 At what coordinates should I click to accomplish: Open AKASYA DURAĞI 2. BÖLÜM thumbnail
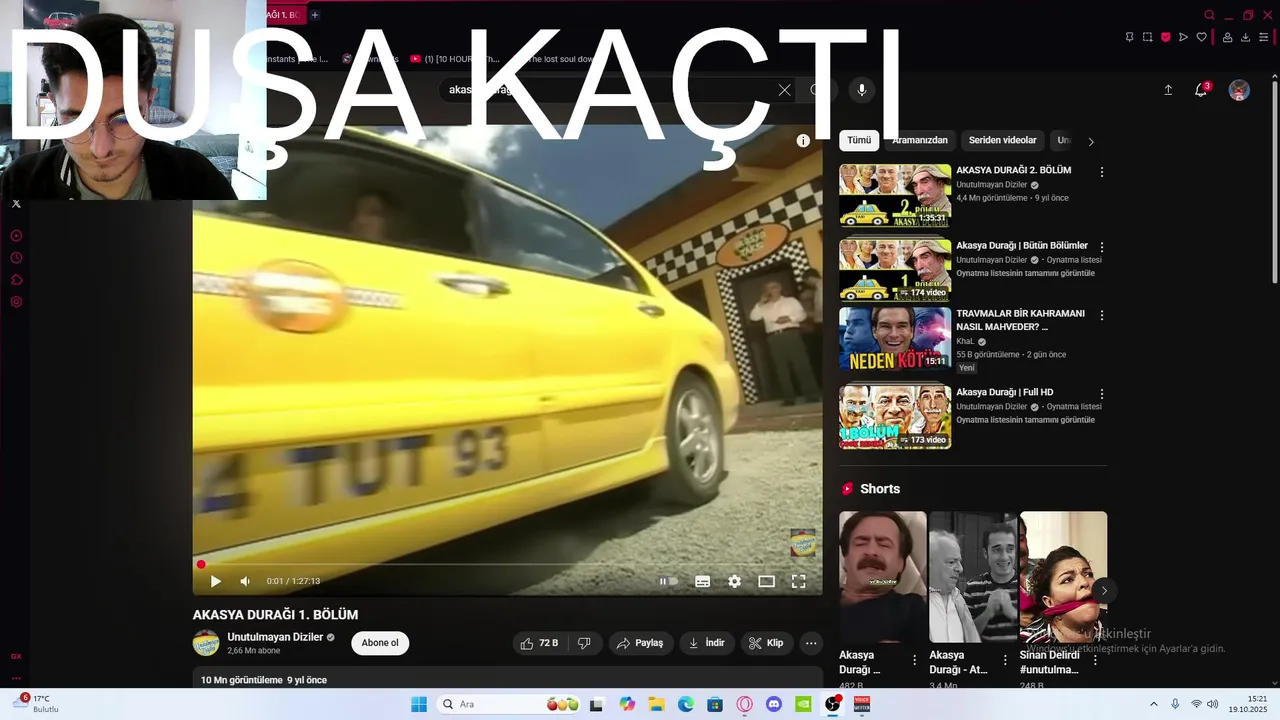point(895,195)
